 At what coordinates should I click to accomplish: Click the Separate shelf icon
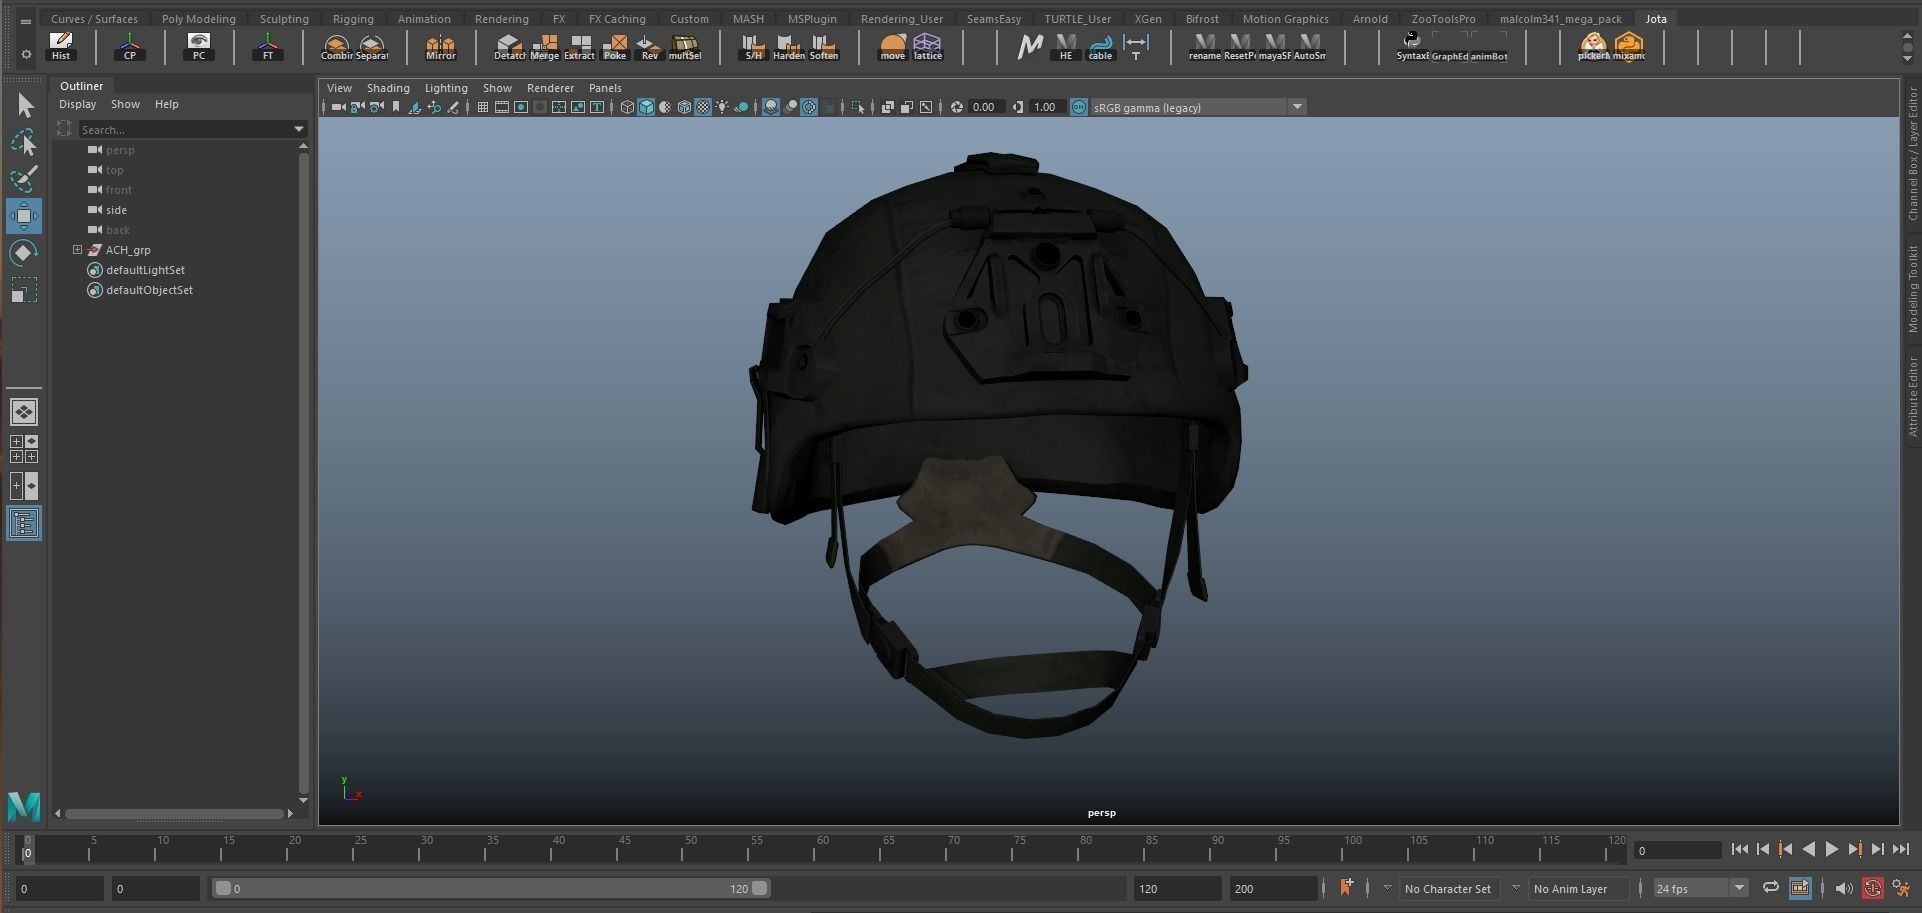[x=371, y=46]
